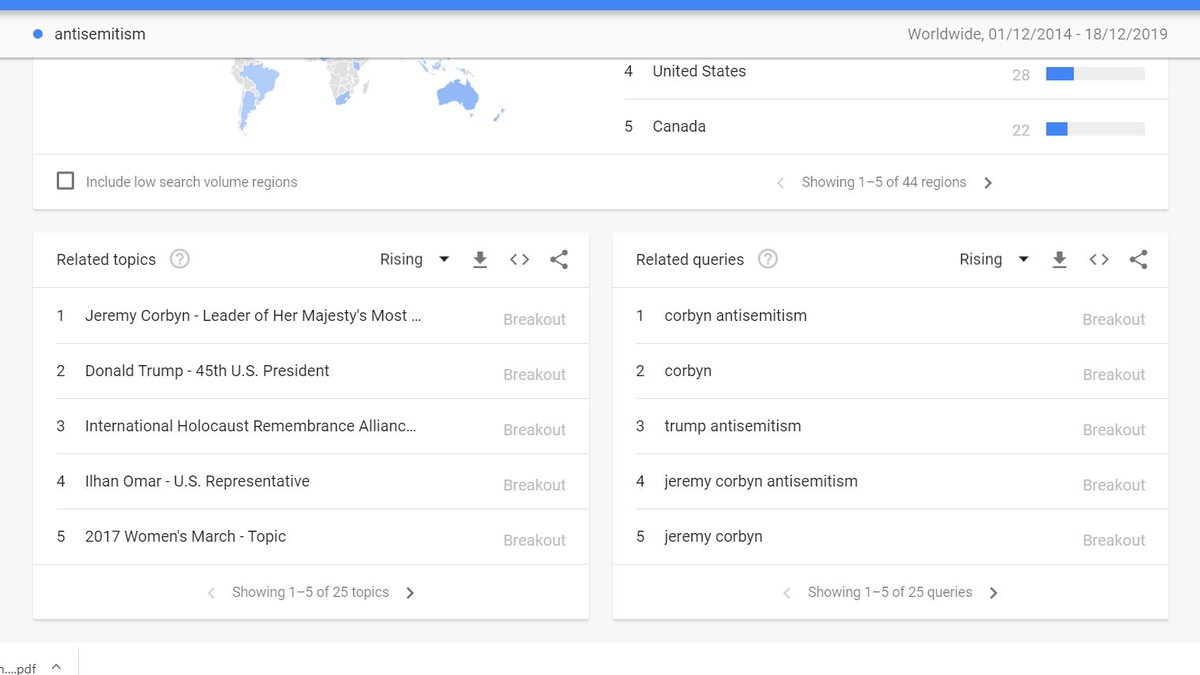The height and width of the screenshot is (675, 1200).
Task: Download the Related queries data
Action: click(x=1060, y=260)
